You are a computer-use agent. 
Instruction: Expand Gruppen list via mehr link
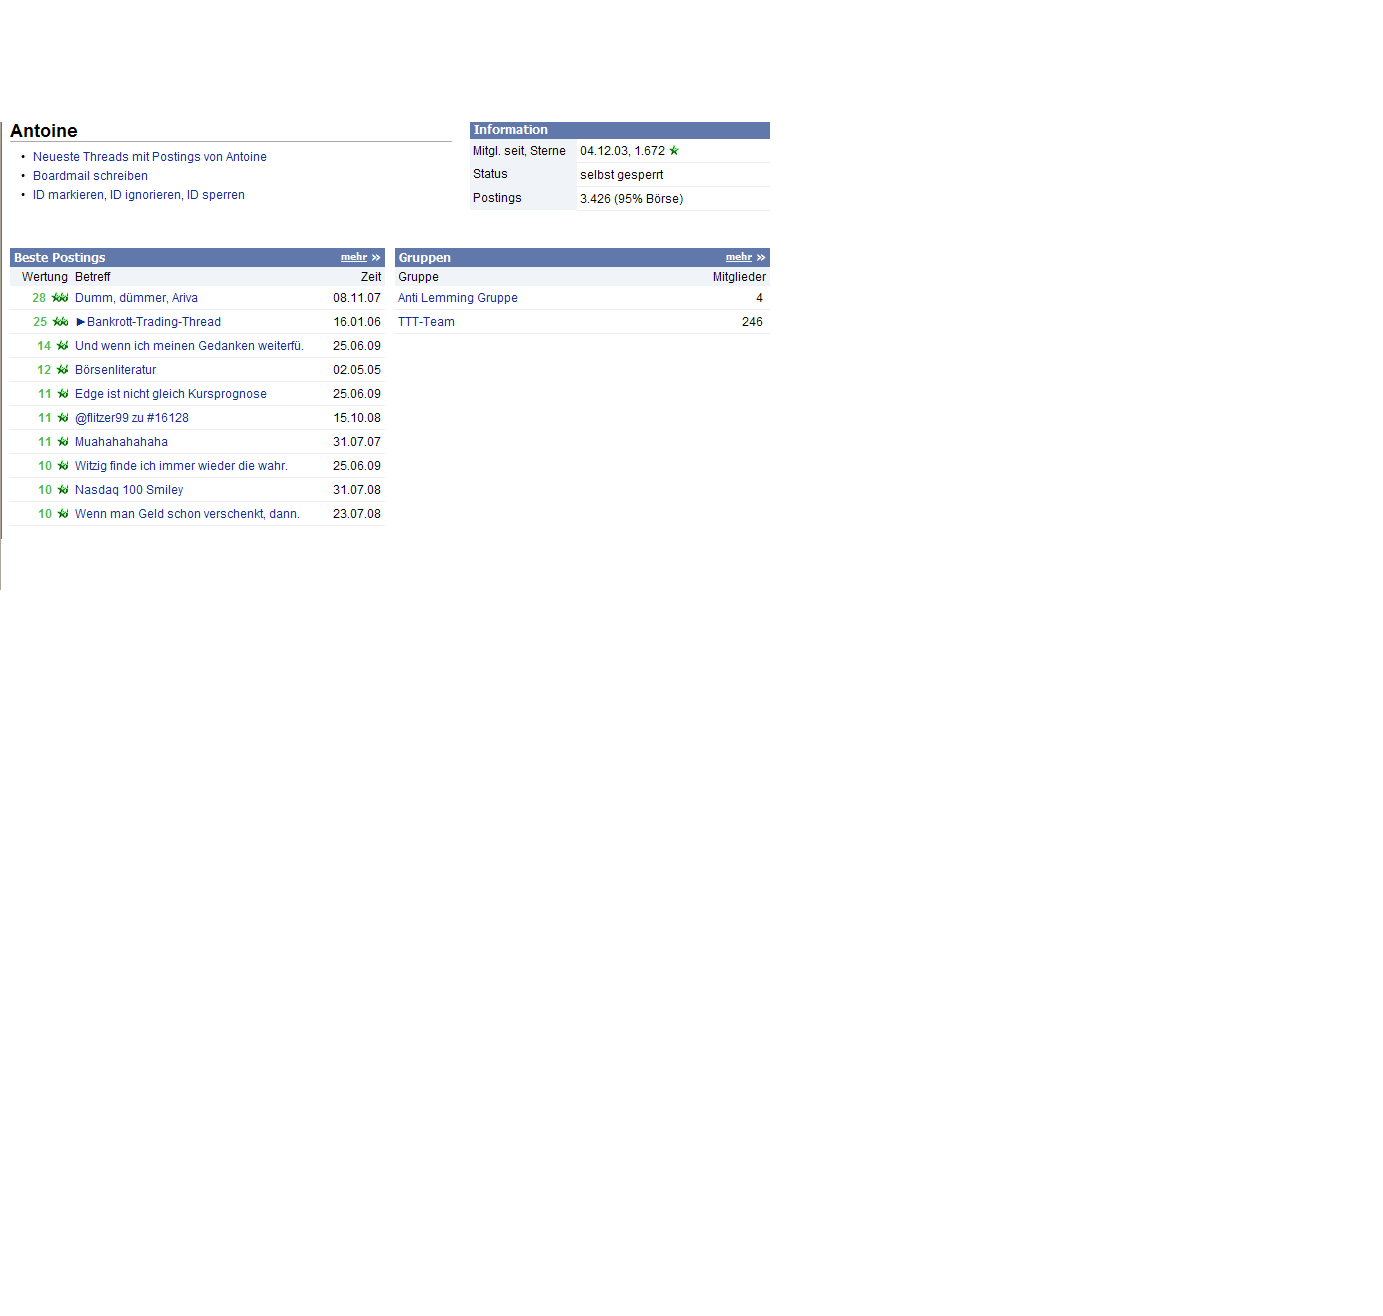739,257
